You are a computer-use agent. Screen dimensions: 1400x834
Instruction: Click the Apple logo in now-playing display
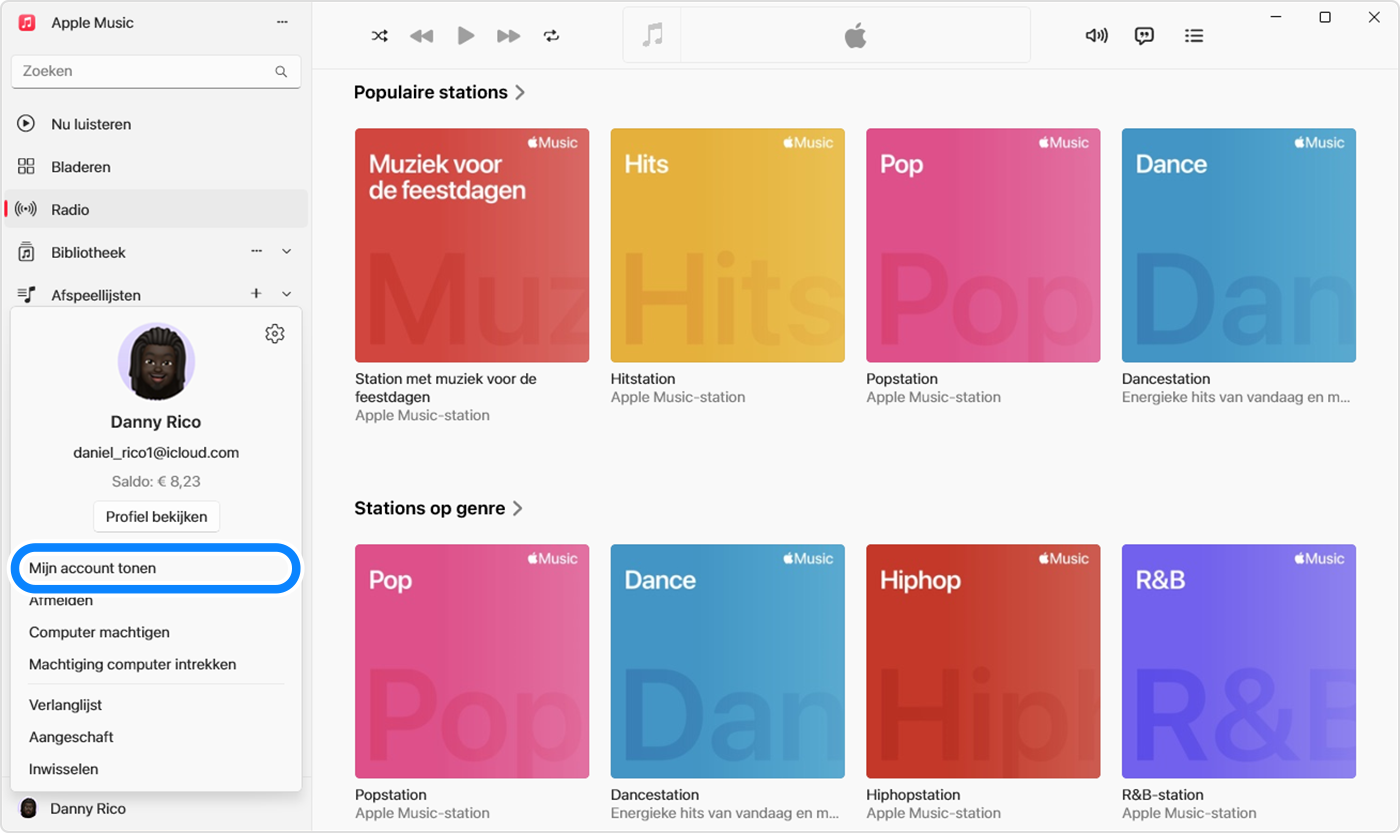855,37
